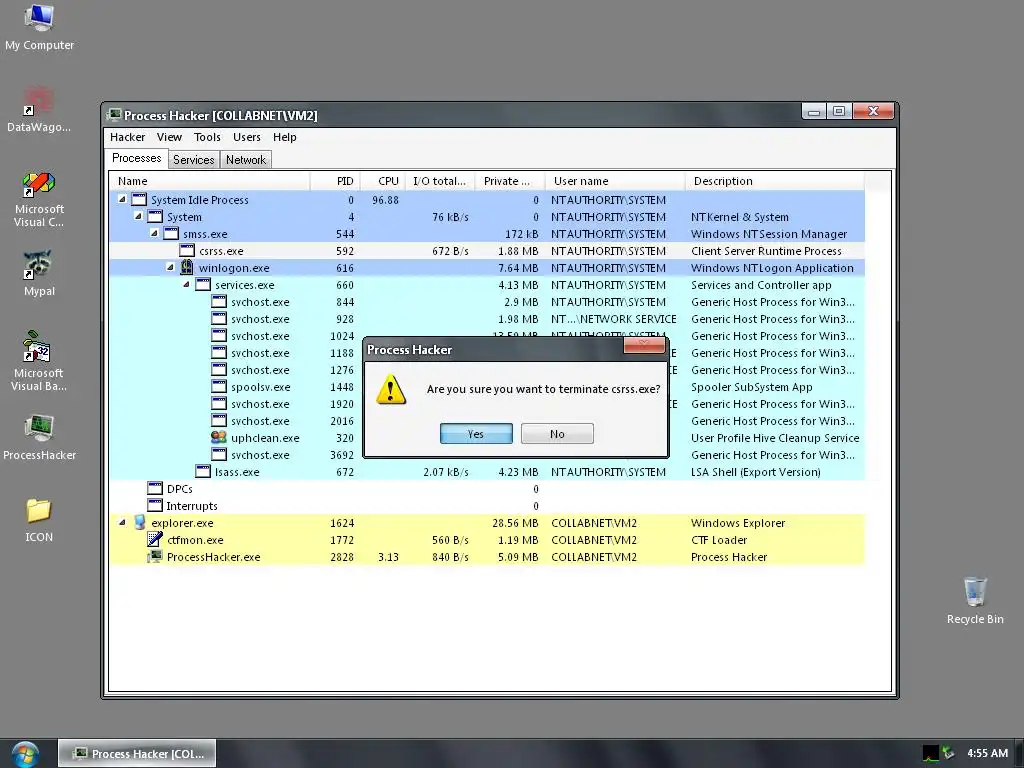This screenshot has height=768, width=1024.
Task: Click the CPU graph tray icon
Action: (x=931, y=753)
